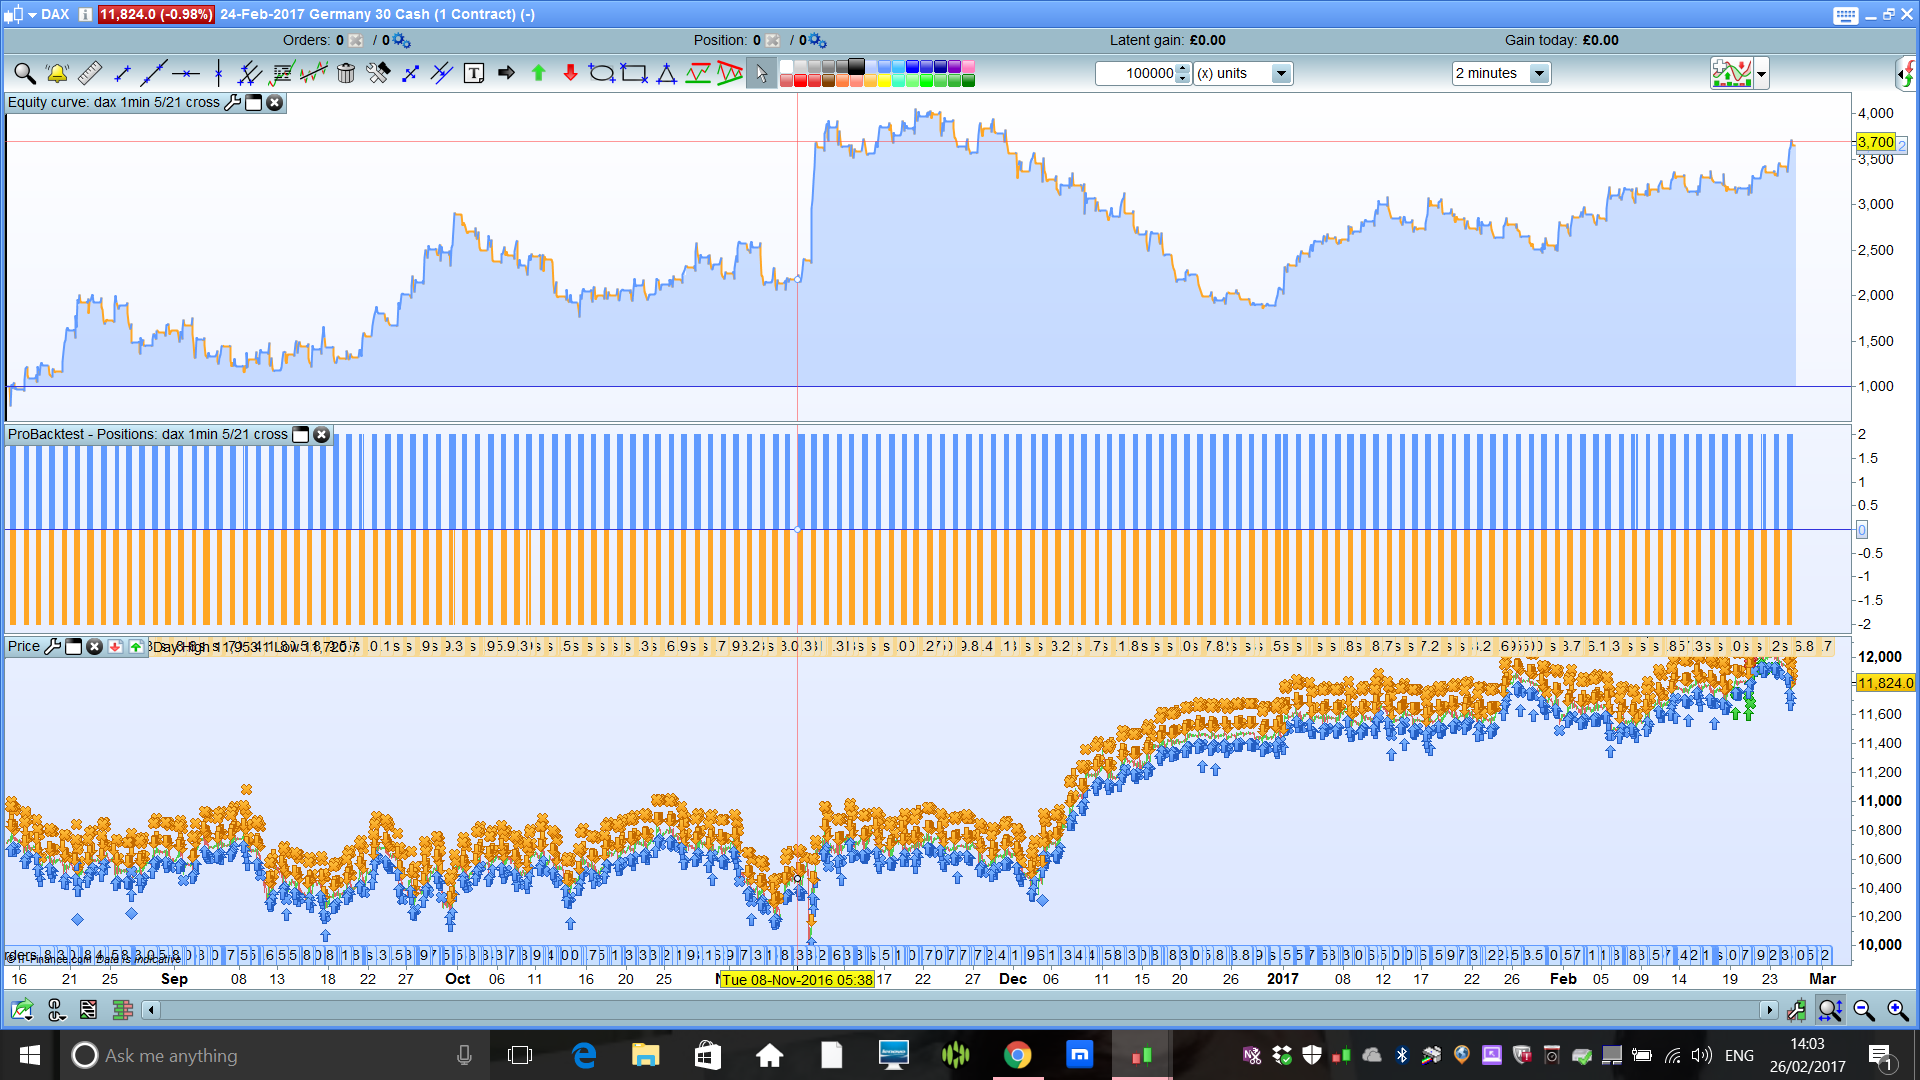Select the triangle drawing tool
The width and height of the screenshot is (1920, 1080).
666,73
